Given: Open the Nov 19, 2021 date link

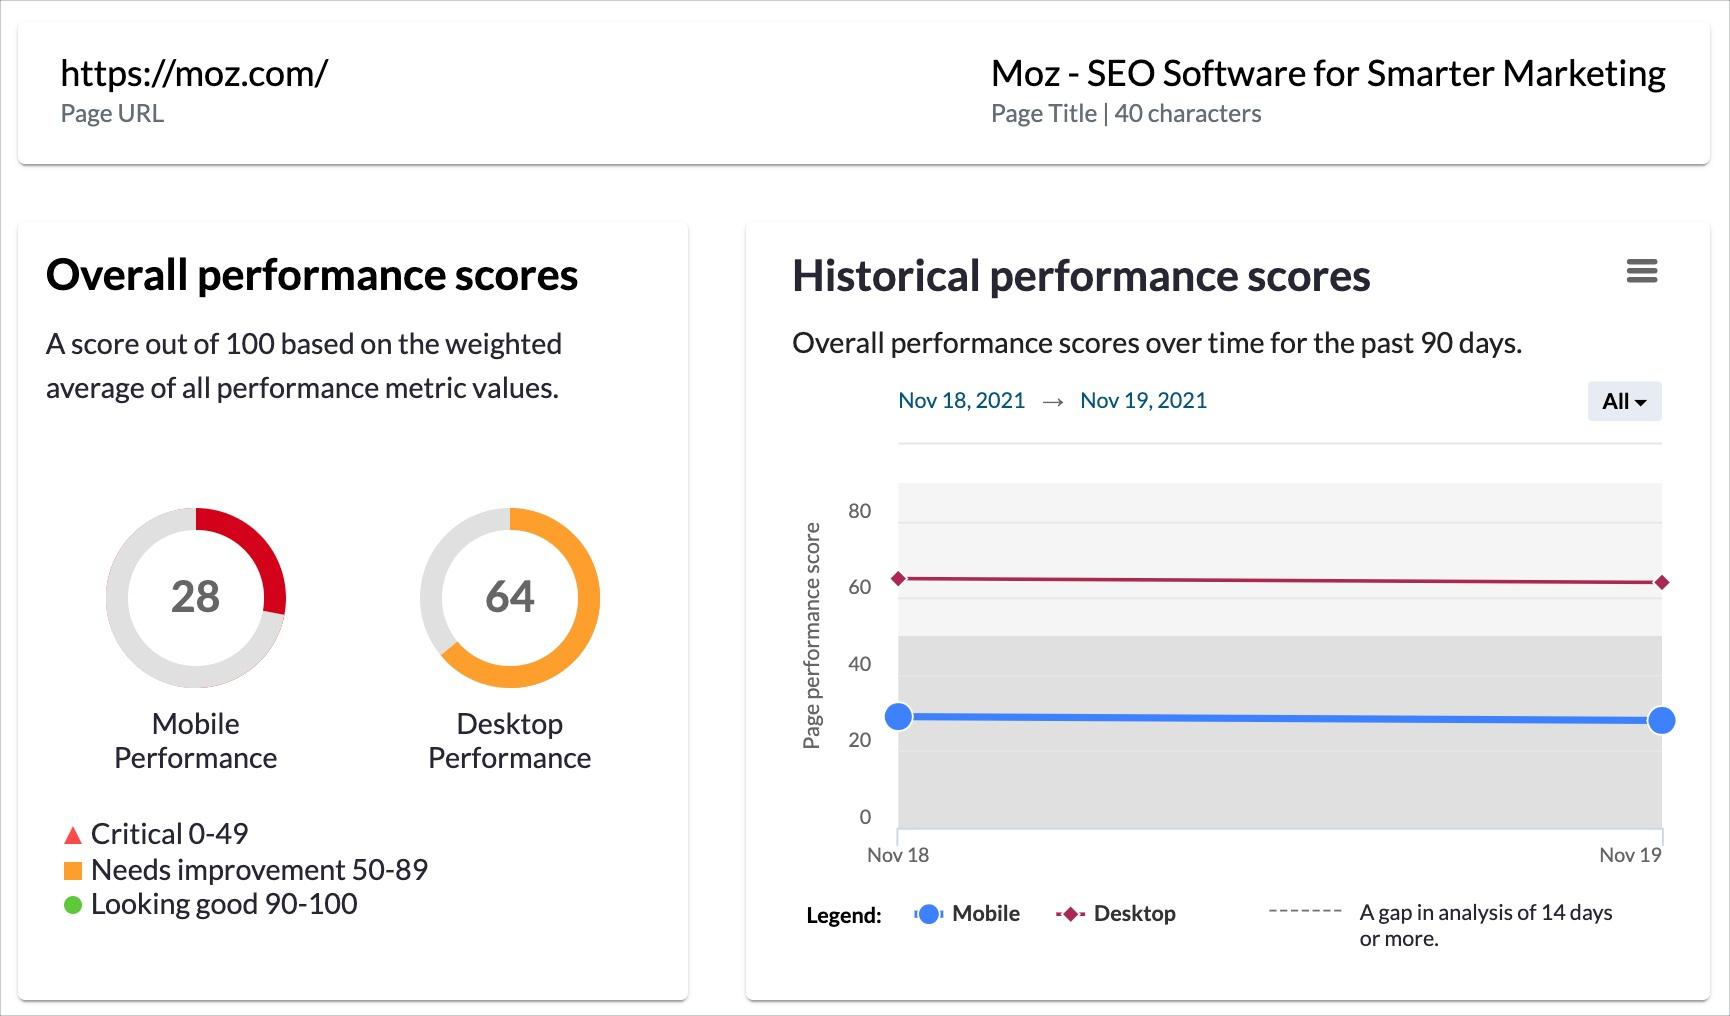Looking at the screenshot, I should 1142,400.
